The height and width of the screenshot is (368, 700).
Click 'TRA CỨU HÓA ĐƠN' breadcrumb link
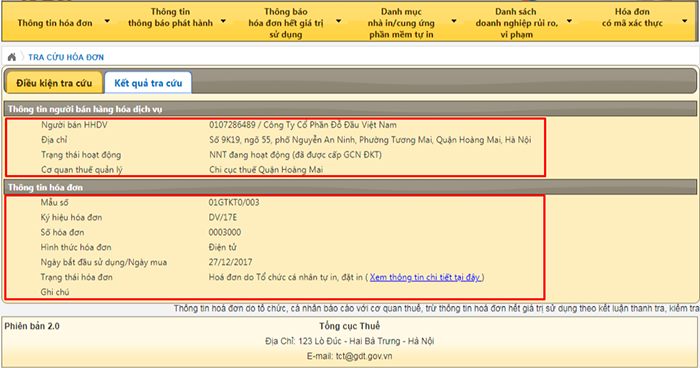pos(66,57)
